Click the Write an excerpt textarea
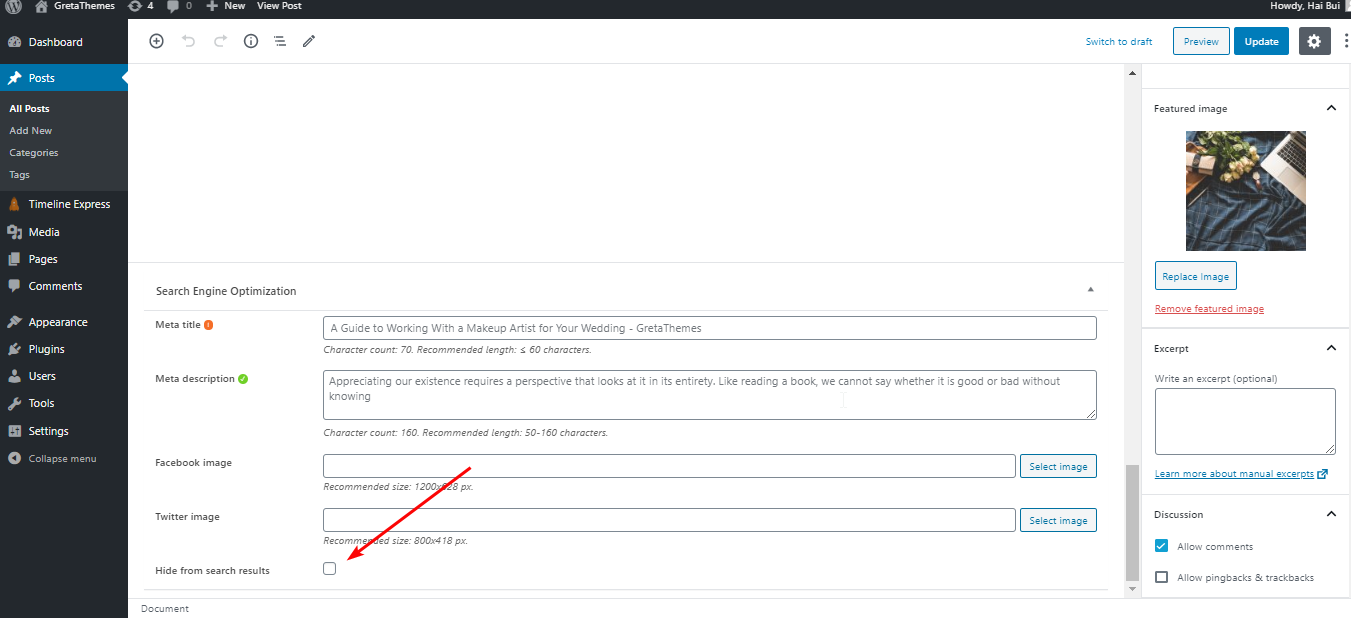Screen dimensions: 1351x618 tap(1245, 421)
